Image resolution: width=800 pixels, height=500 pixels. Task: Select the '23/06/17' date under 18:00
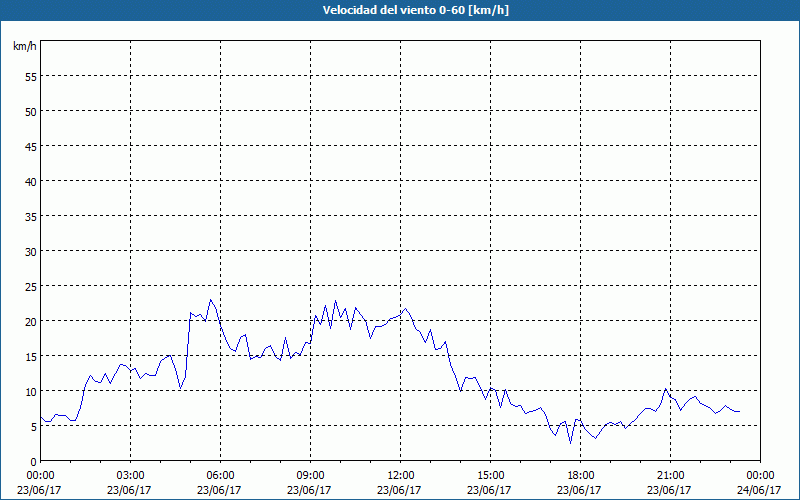point(579,490)
